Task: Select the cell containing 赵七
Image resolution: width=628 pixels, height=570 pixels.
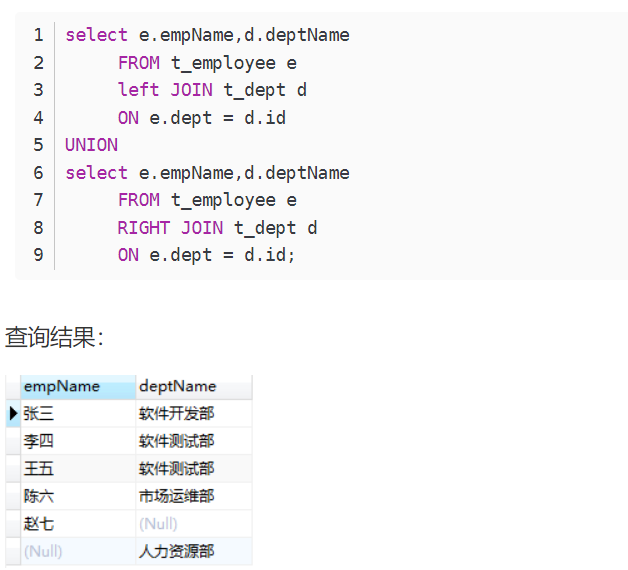Action: coord(78,524)
